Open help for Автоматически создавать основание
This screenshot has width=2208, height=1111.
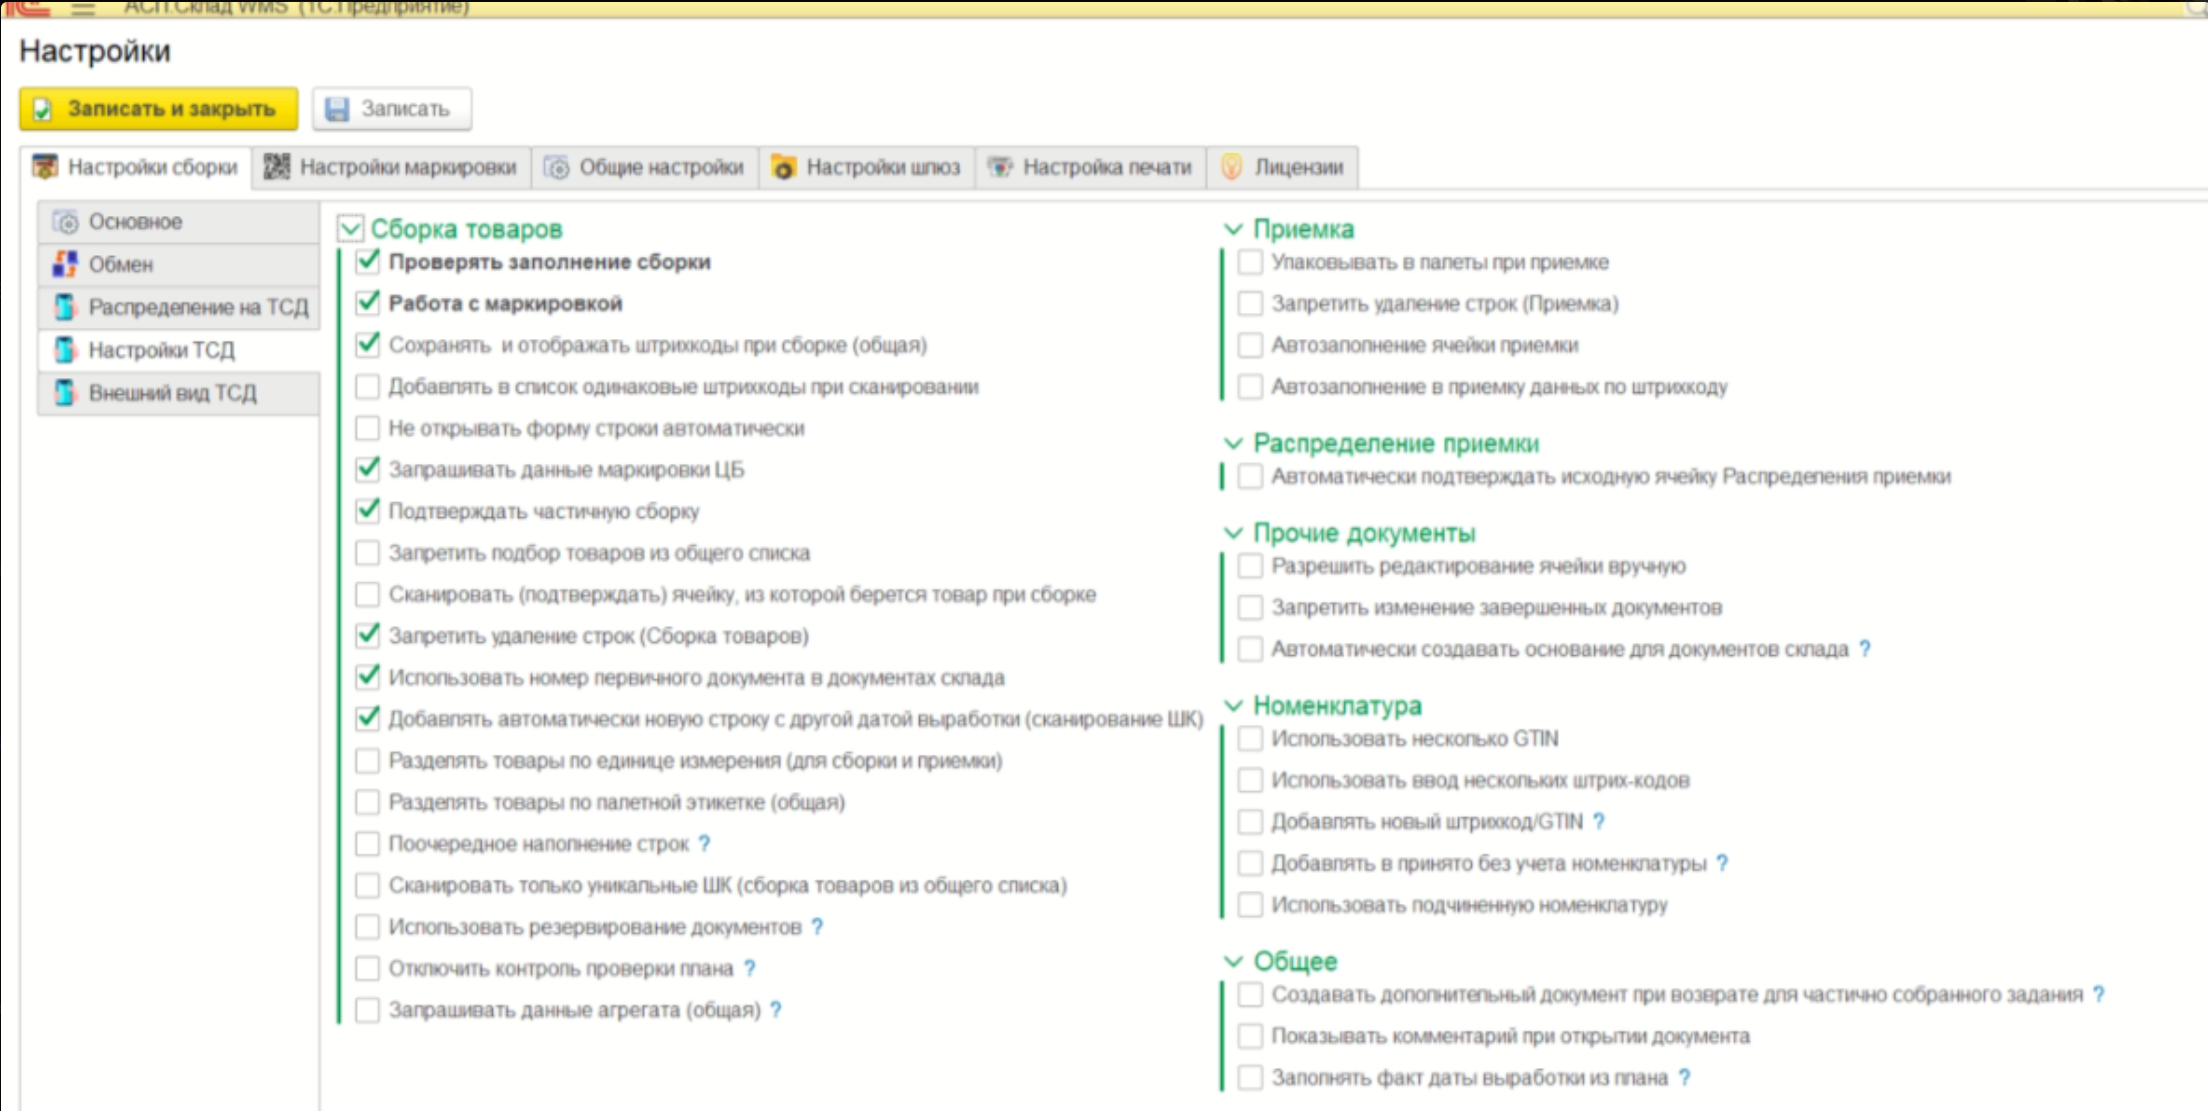click(x=1865, y=649)
